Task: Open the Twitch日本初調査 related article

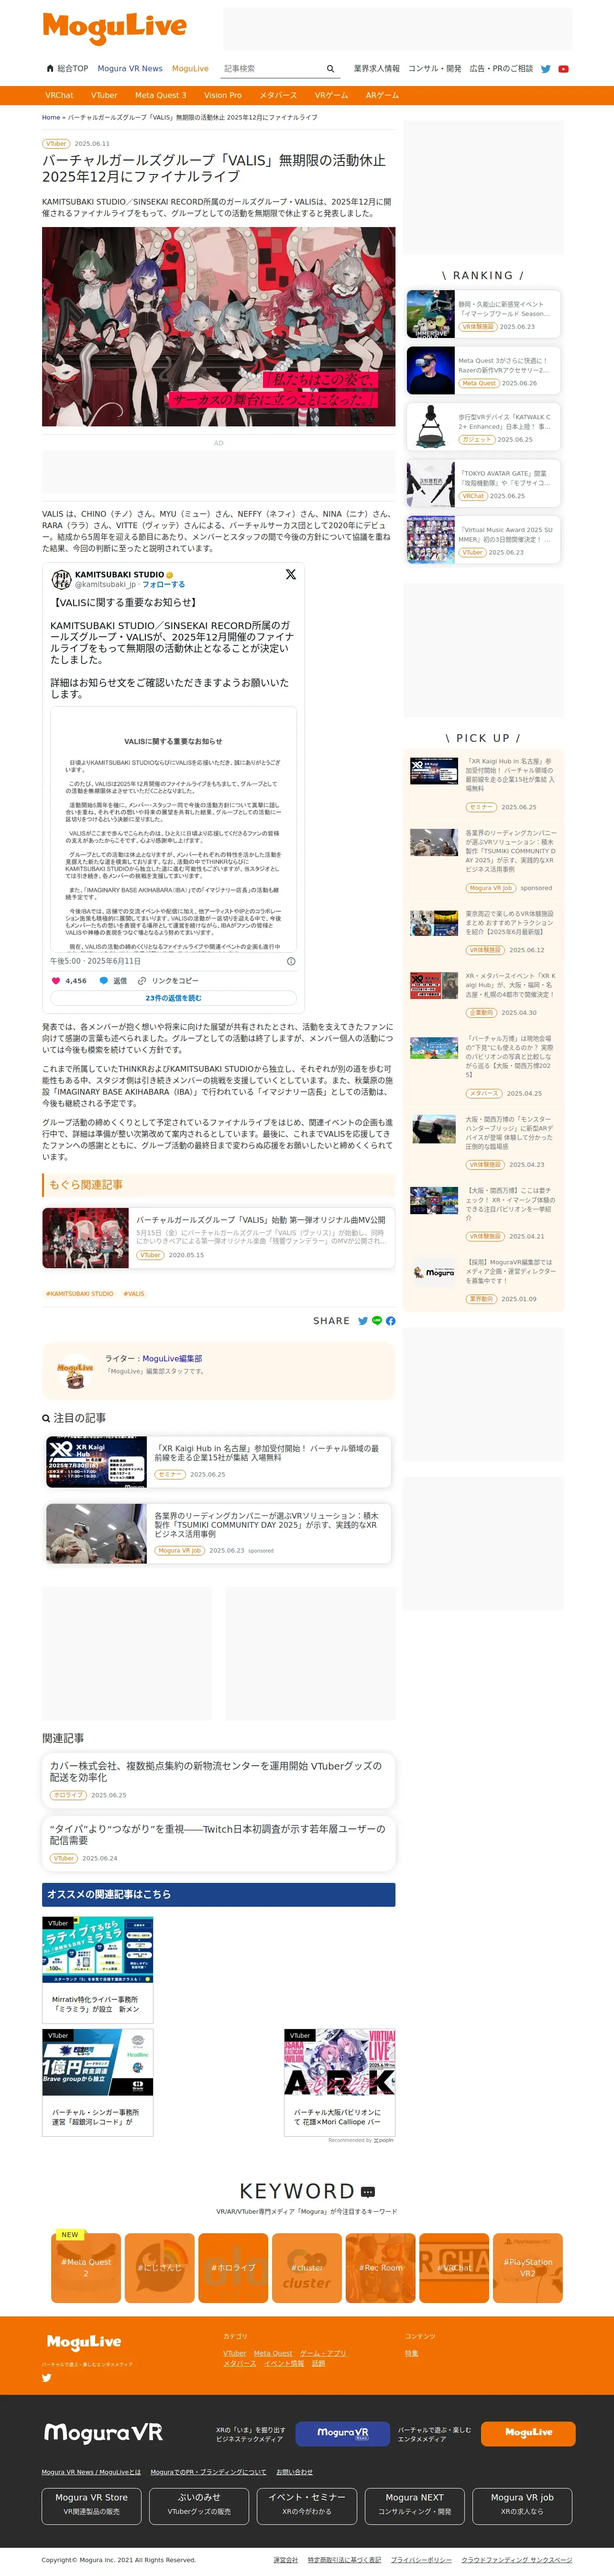Action: (x=218, y=1844)
